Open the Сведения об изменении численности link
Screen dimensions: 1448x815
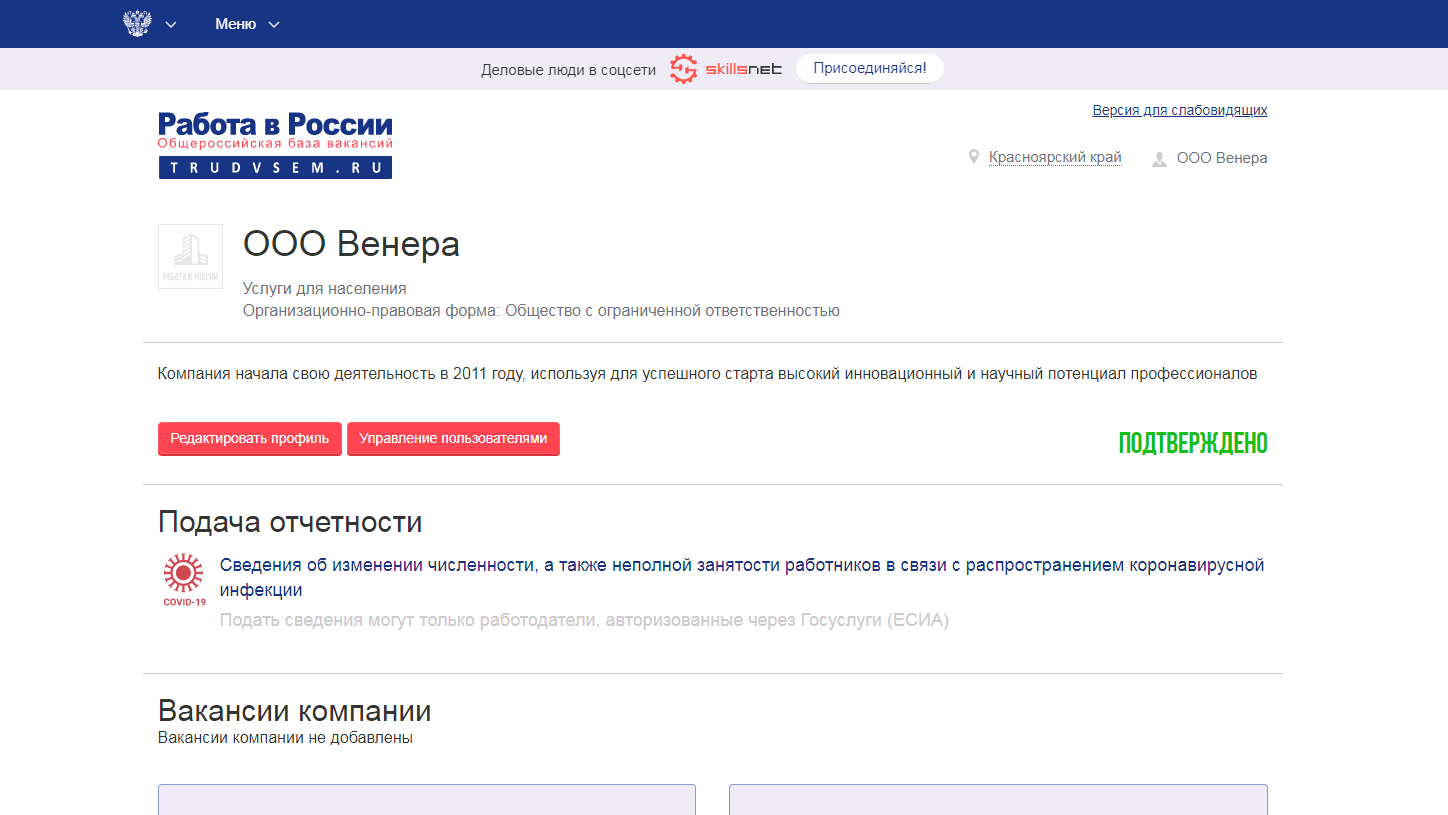coord(742,577)
